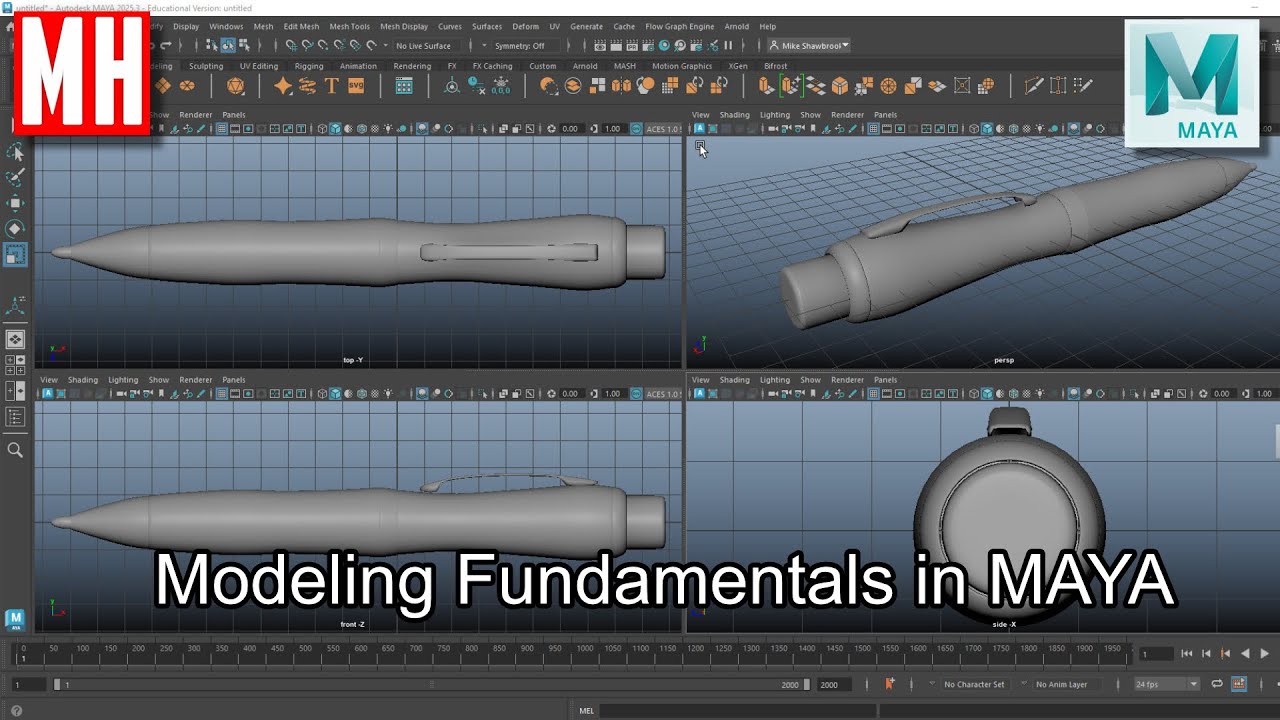Open the ACES view transform dropdown in top panel
Image resolution: width=1280 pixels, height=720 pixels.
663,129
